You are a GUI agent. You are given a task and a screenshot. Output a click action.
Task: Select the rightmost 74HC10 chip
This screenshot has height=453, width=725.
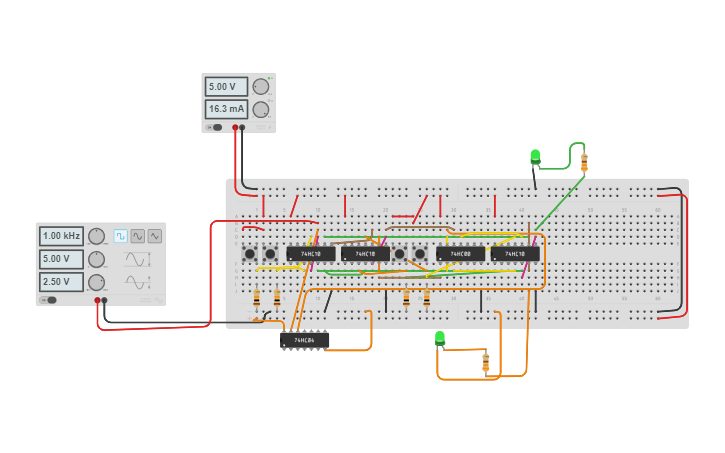point(515,254)
